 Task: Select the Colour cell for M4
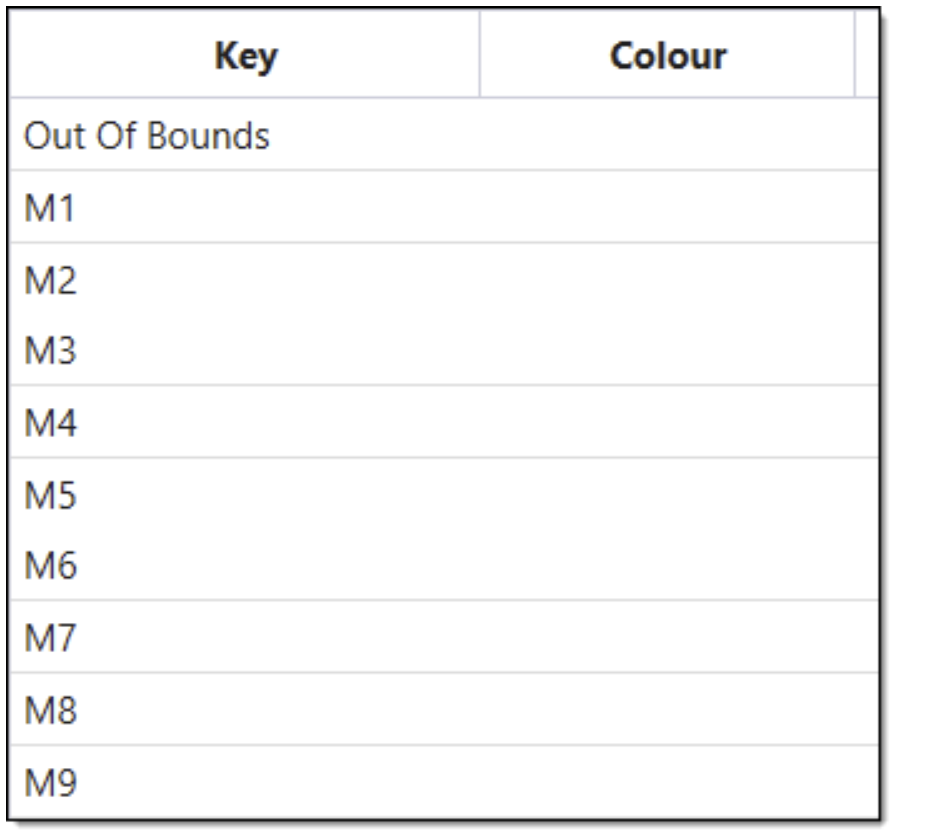pyautogui.click(x=667, y=424)
